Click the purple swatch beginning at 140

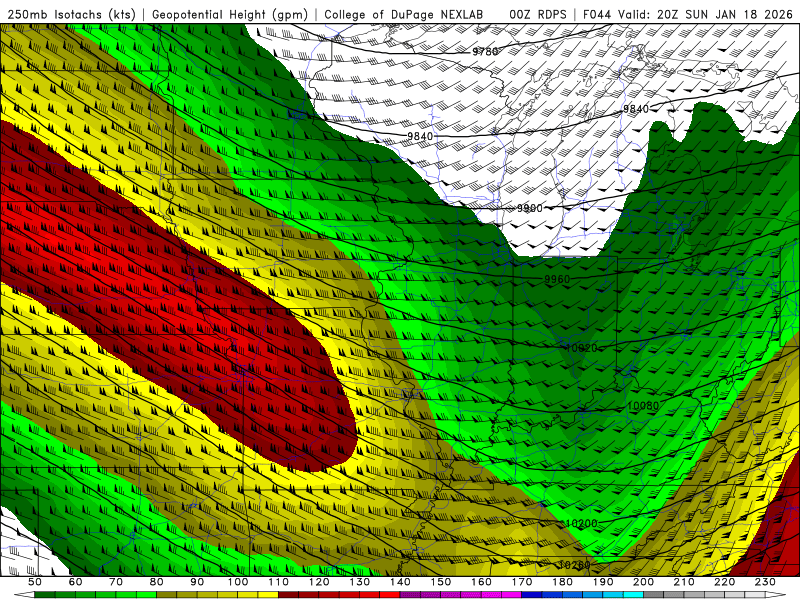click(410, 595)
